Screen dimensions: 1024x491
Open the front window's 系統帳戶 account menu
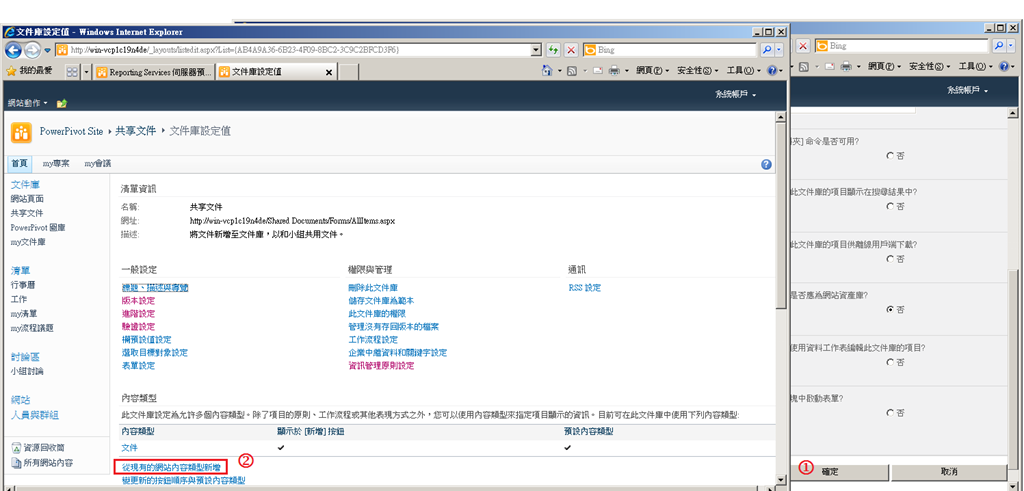(735, 95)
